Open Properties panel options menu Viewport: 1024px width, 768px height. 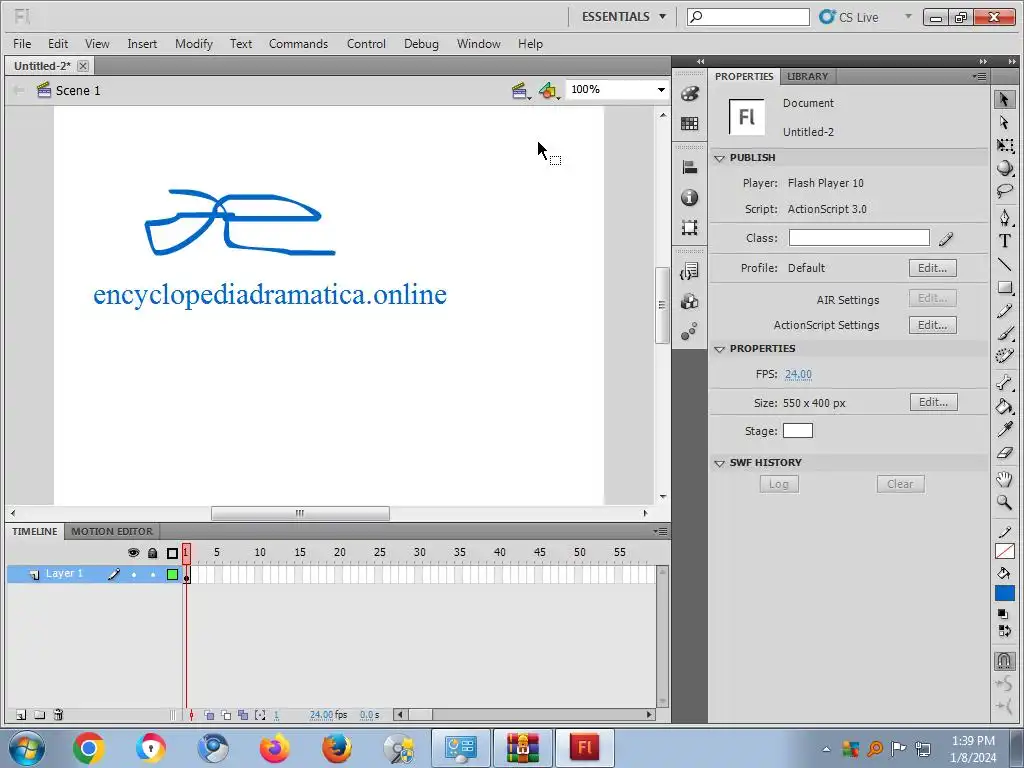pos(979,76)
